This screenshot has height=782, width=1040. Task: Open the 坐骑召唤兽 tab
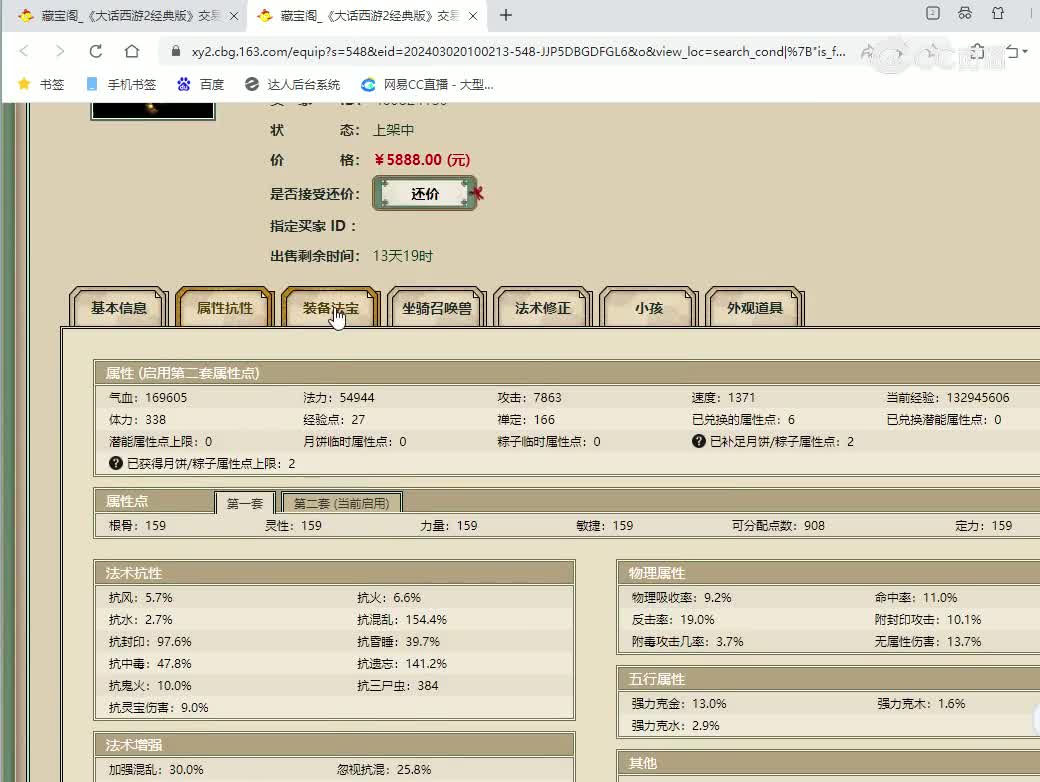[437, 308]
